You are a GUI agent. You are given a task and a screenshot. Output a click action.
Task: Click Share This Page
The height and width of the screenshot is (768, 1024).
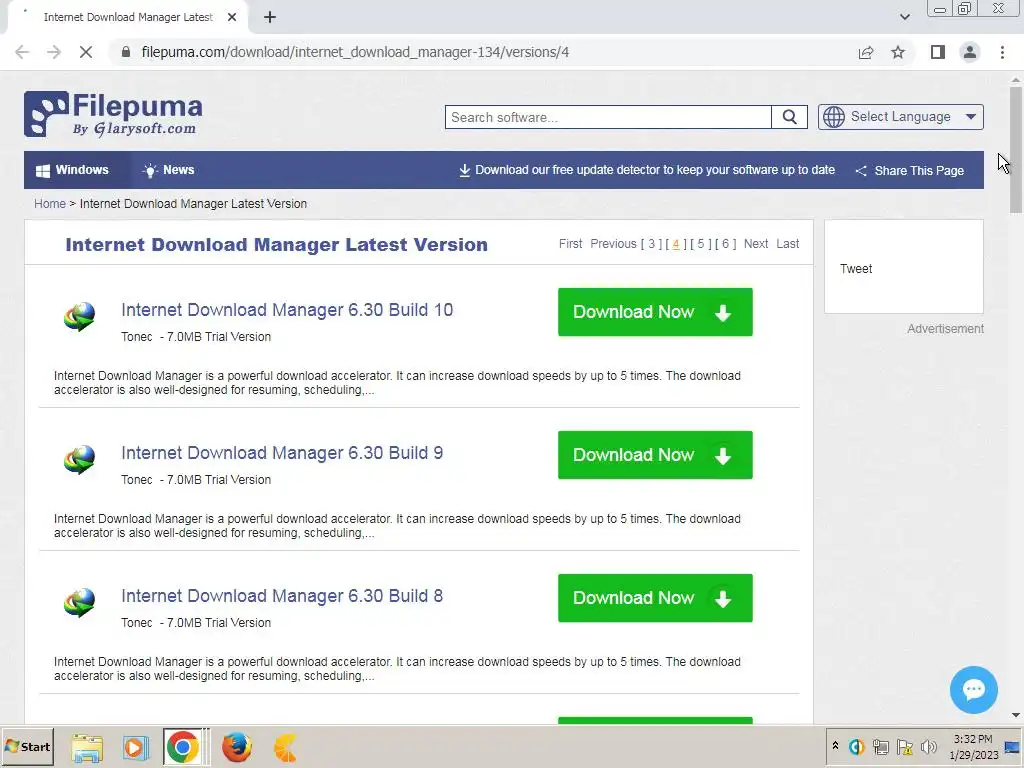click(910, 170)
